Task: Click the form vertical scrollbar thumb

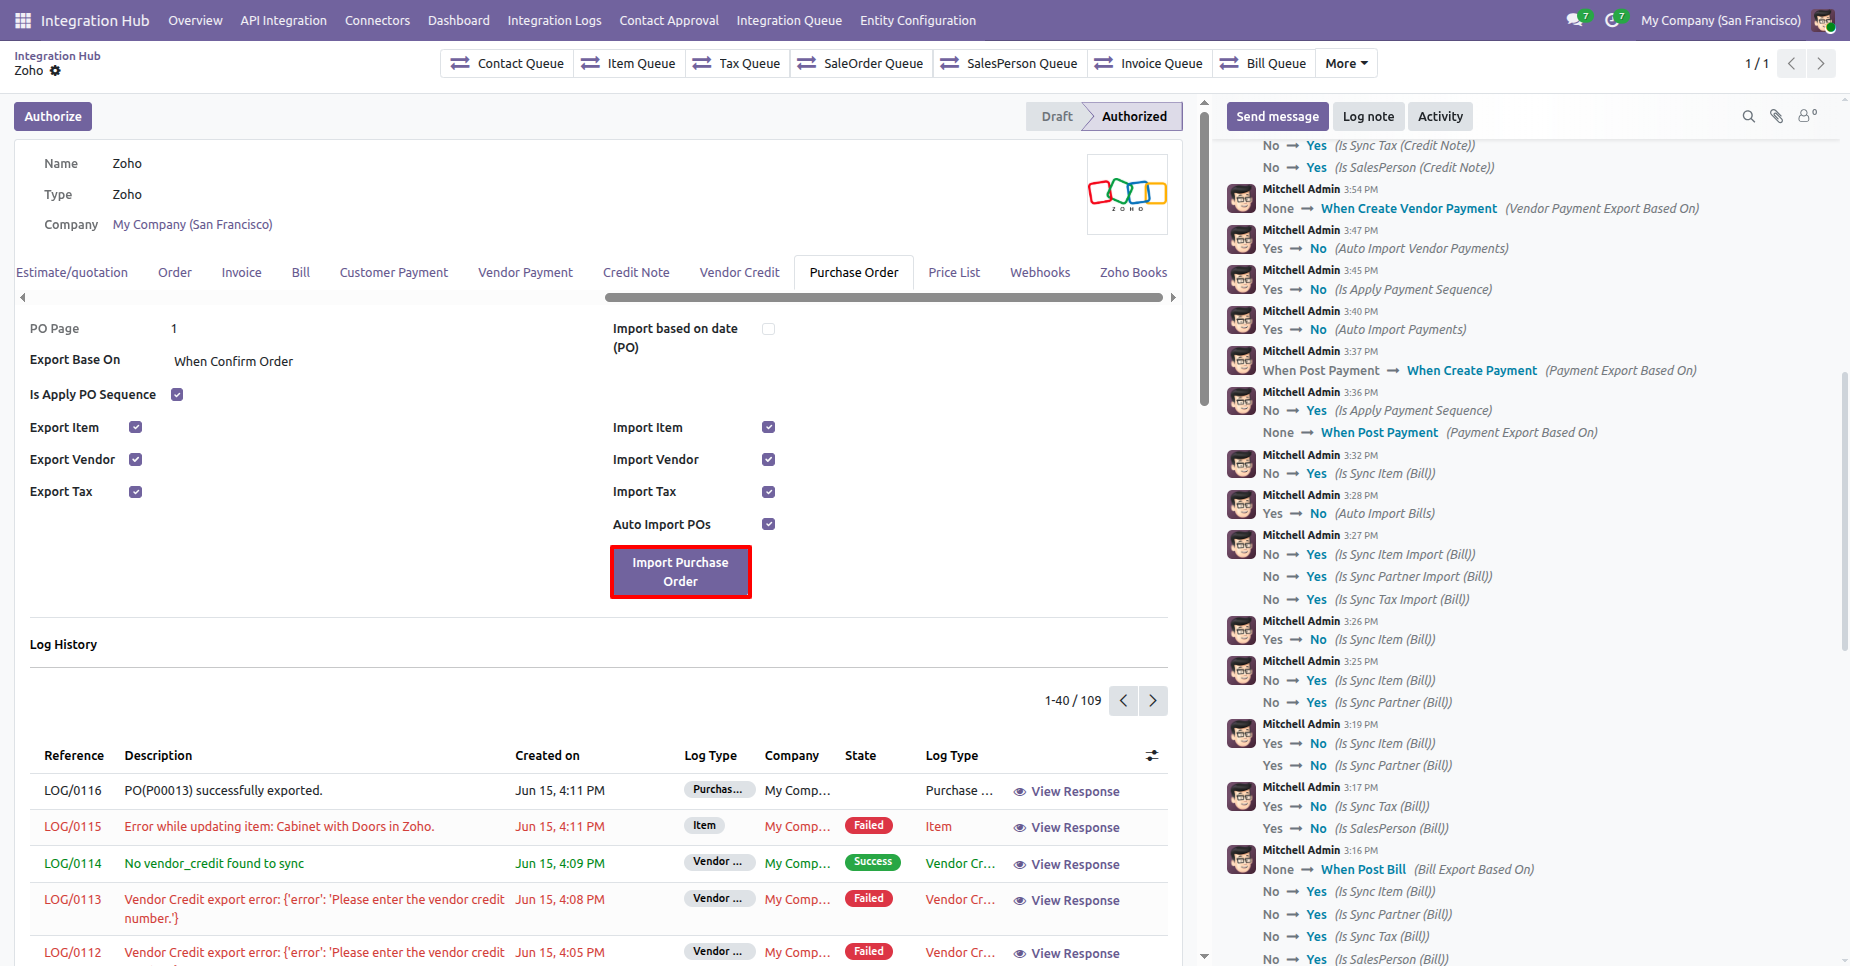Action: click(x=1204, y=258)
